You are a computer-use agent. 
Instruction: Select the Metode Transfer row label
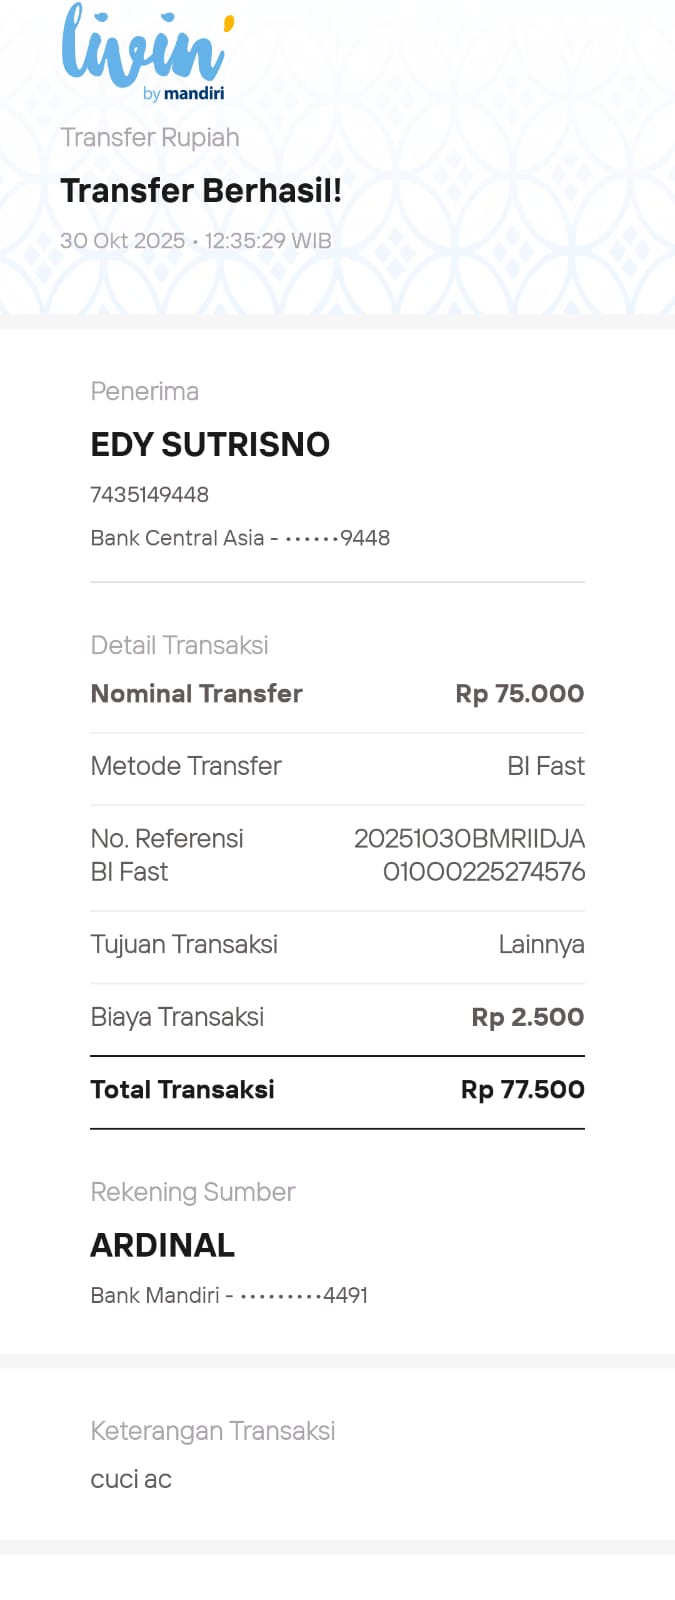tap(186, 766)
